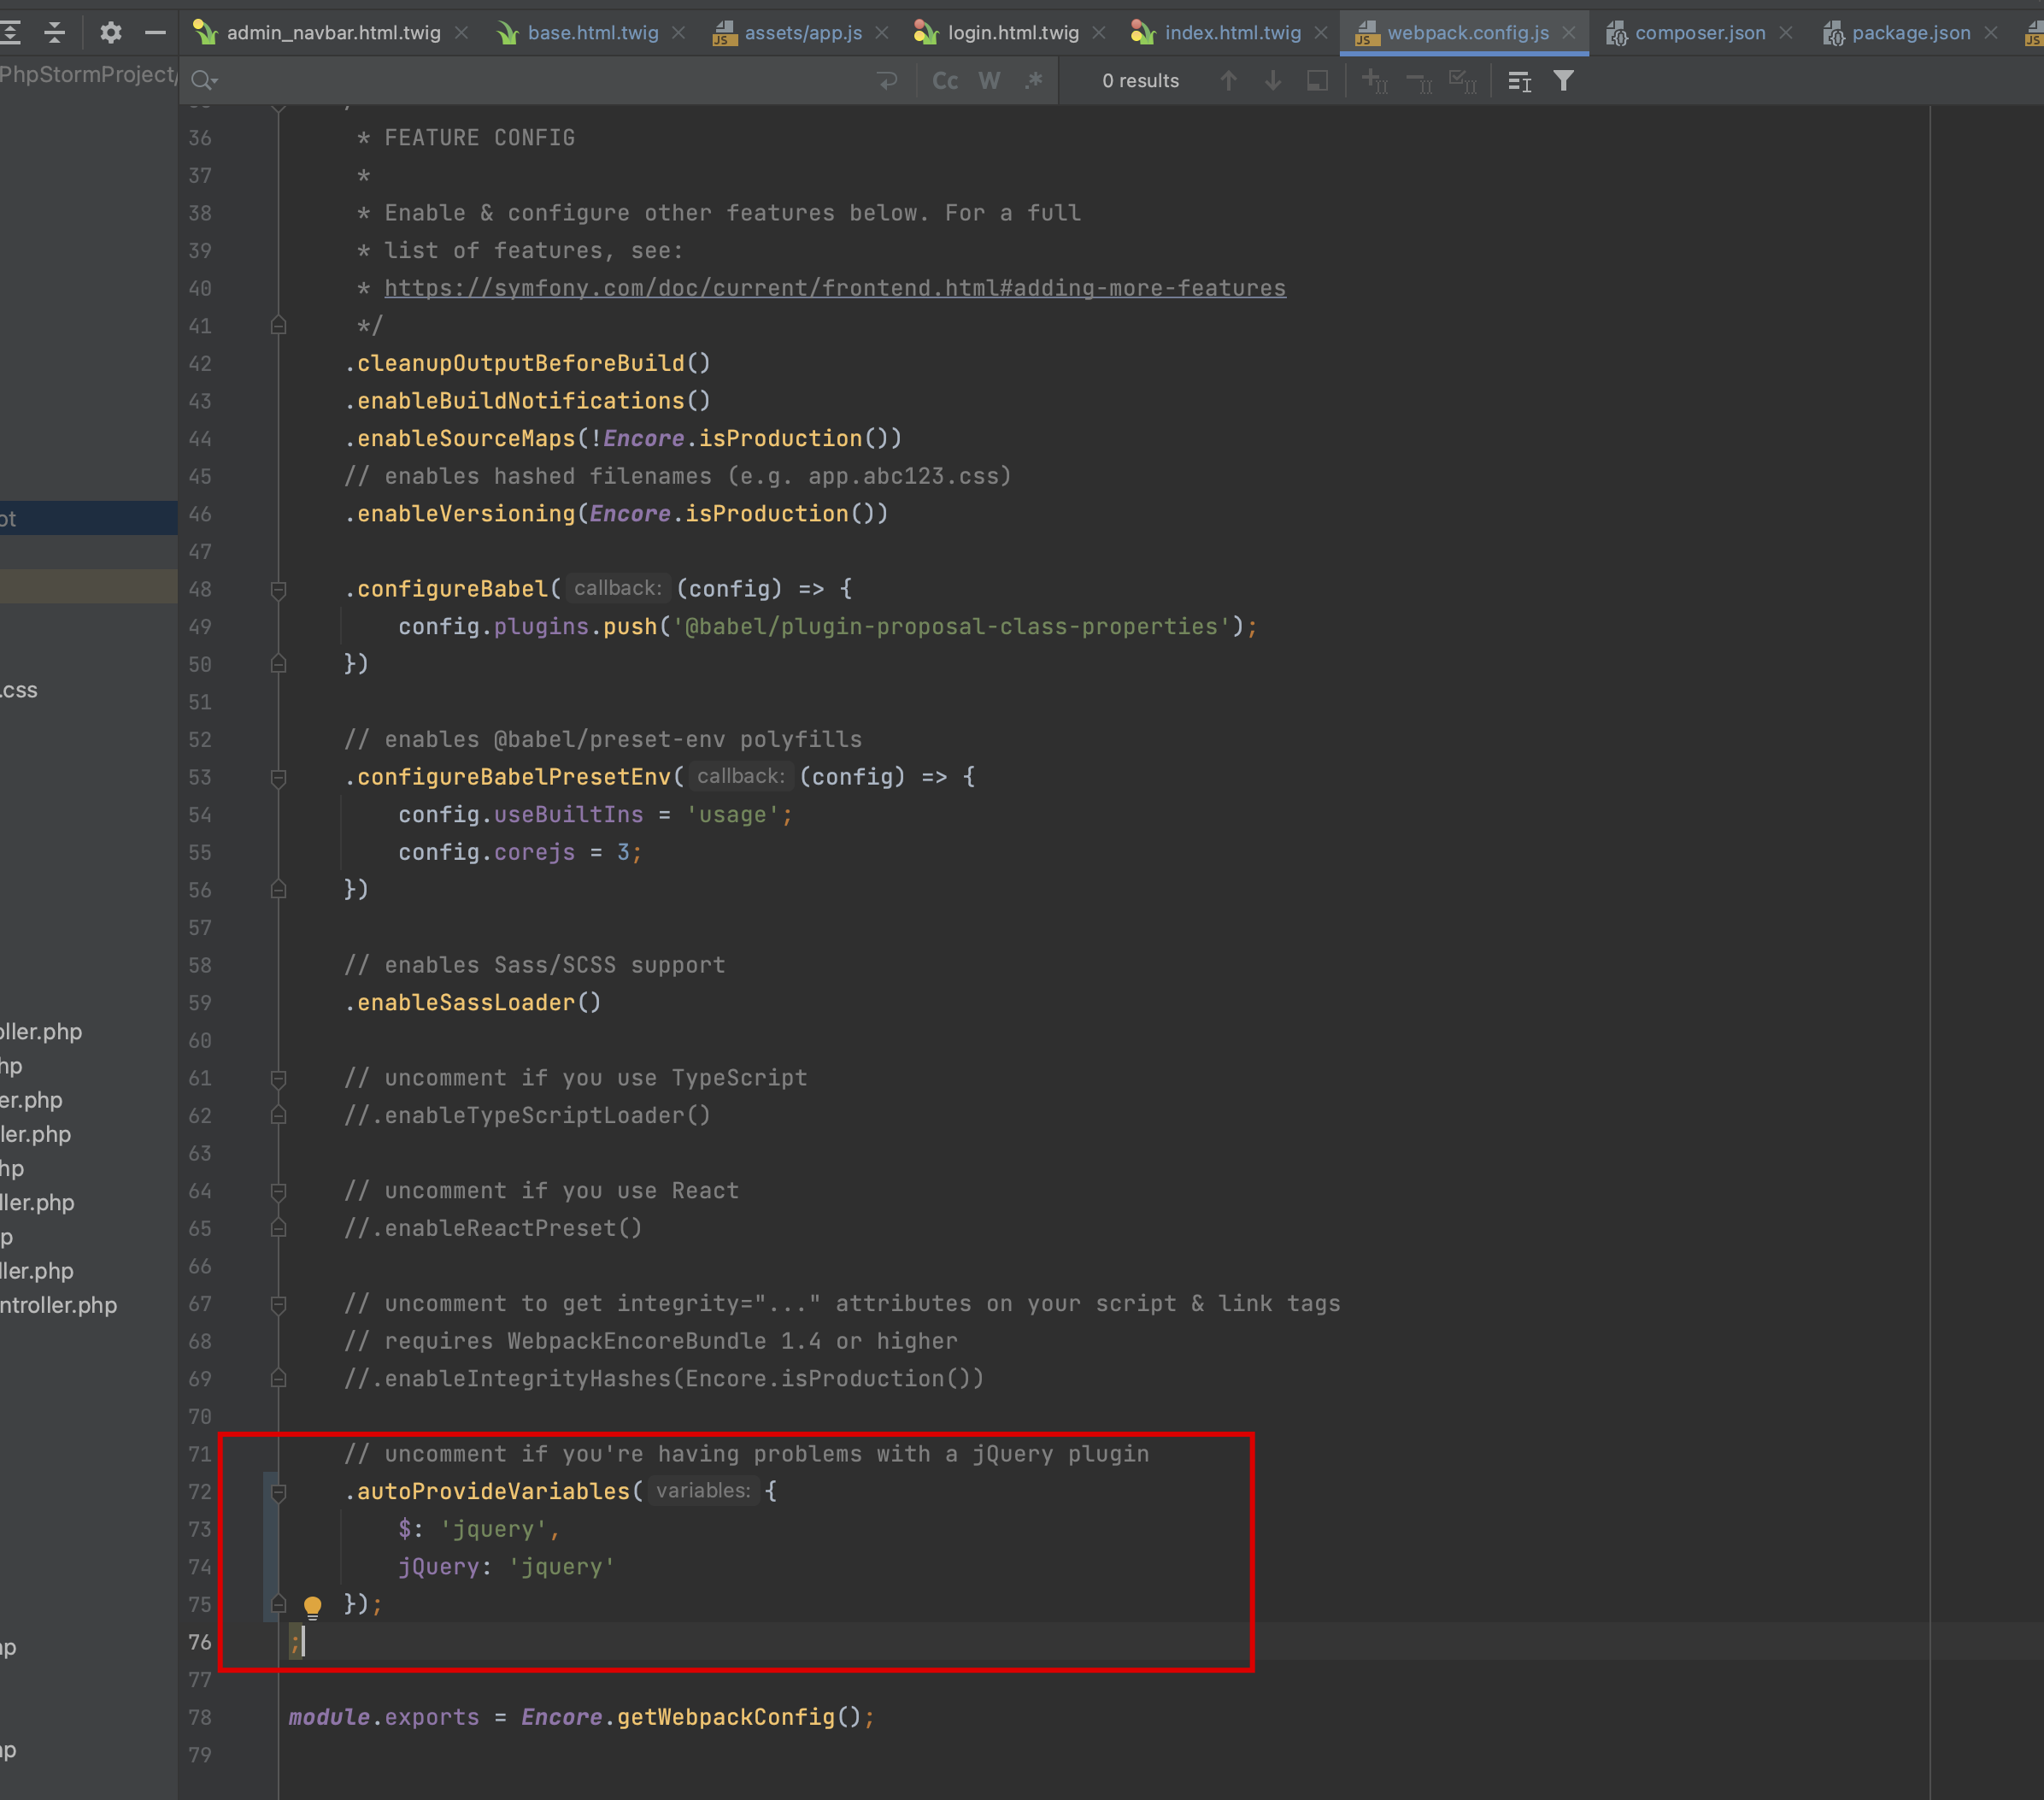Click the '0 results' search count label
This screenshot has height=1800, width=2044.
(x=1140, y=81)
